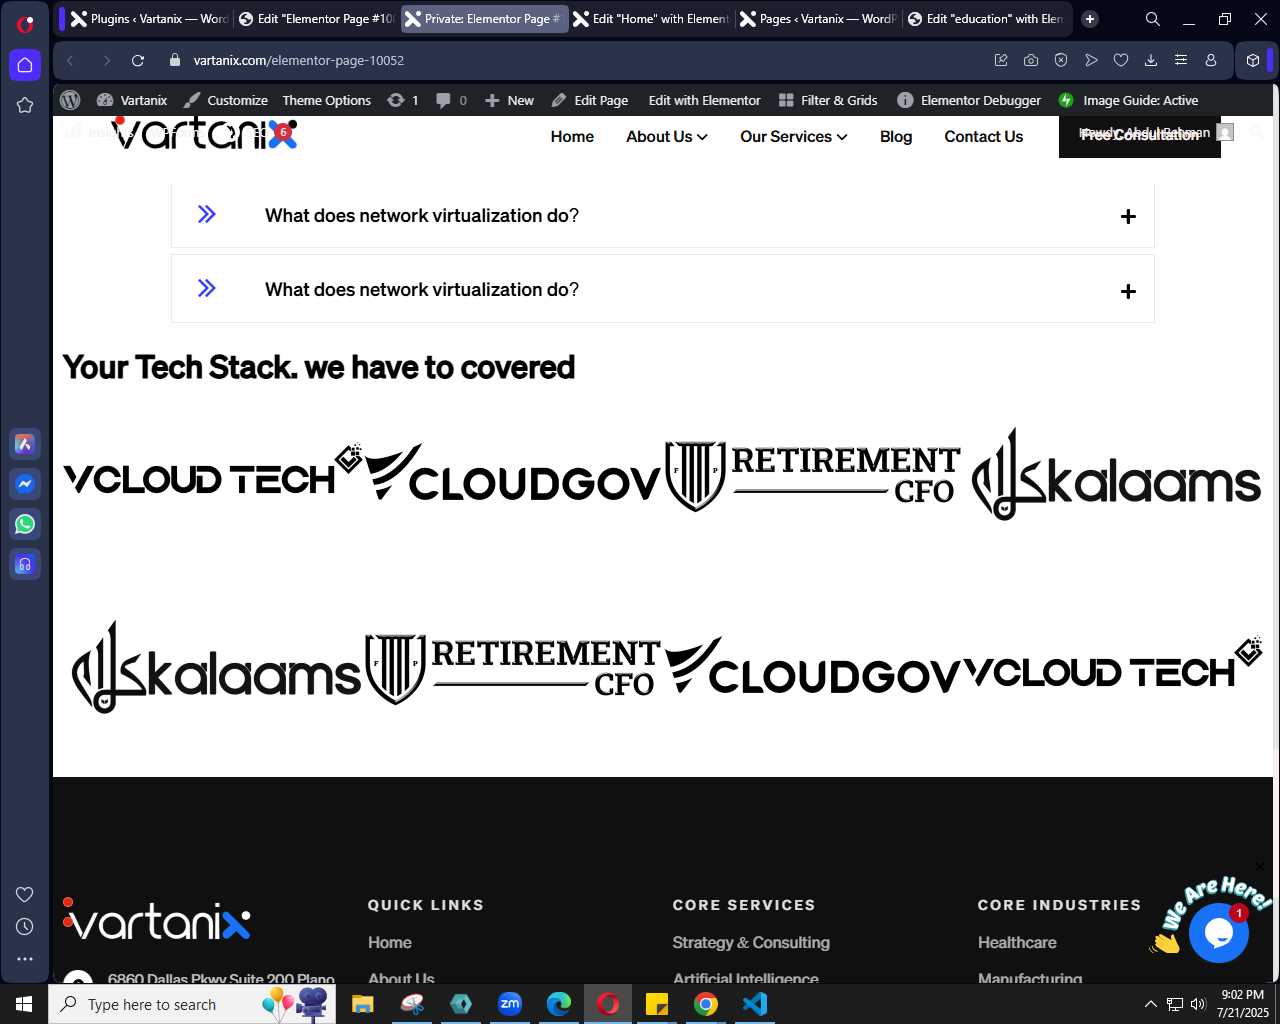Viewport: 1280px width, 1024px height.
Task: Open sidebar heart pinboards icon
Action: pyautogui.click(x=25, y=894)
